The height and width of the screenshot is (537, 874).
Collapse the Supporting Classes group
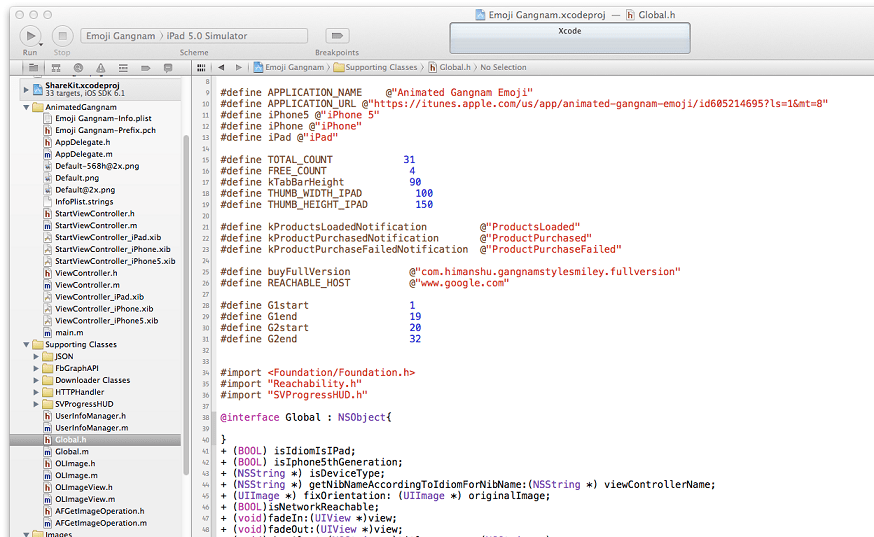[x=26, y=345]
